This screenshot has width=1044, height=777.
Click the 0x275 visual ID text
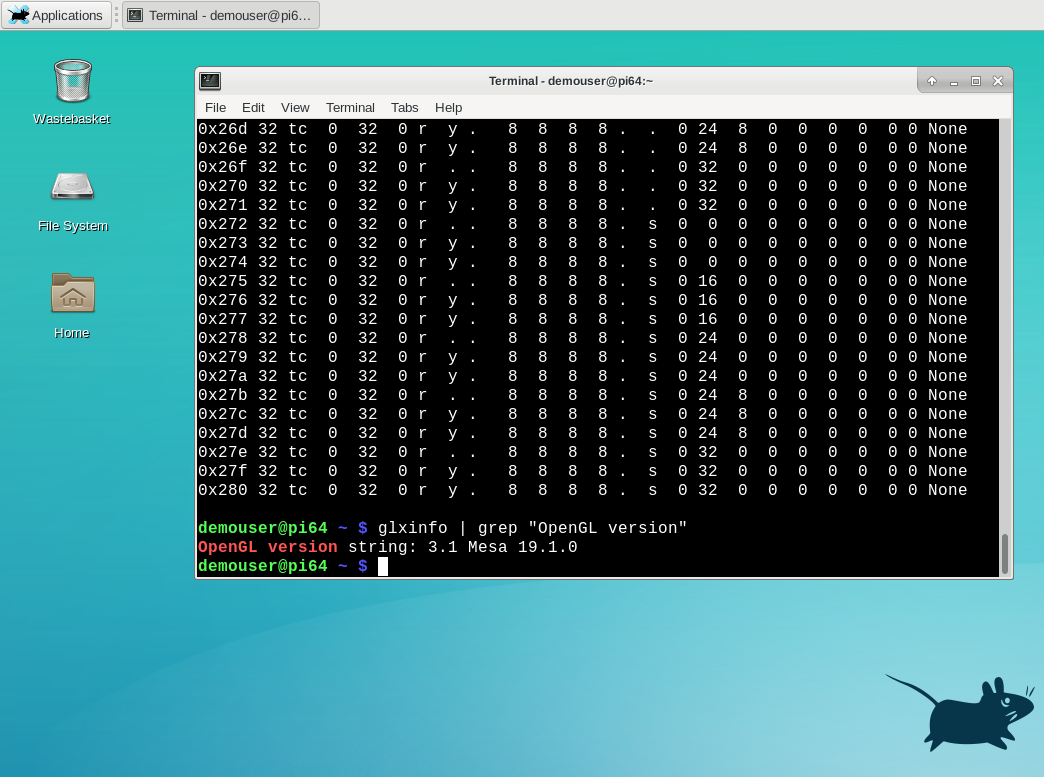click(222, 281)
